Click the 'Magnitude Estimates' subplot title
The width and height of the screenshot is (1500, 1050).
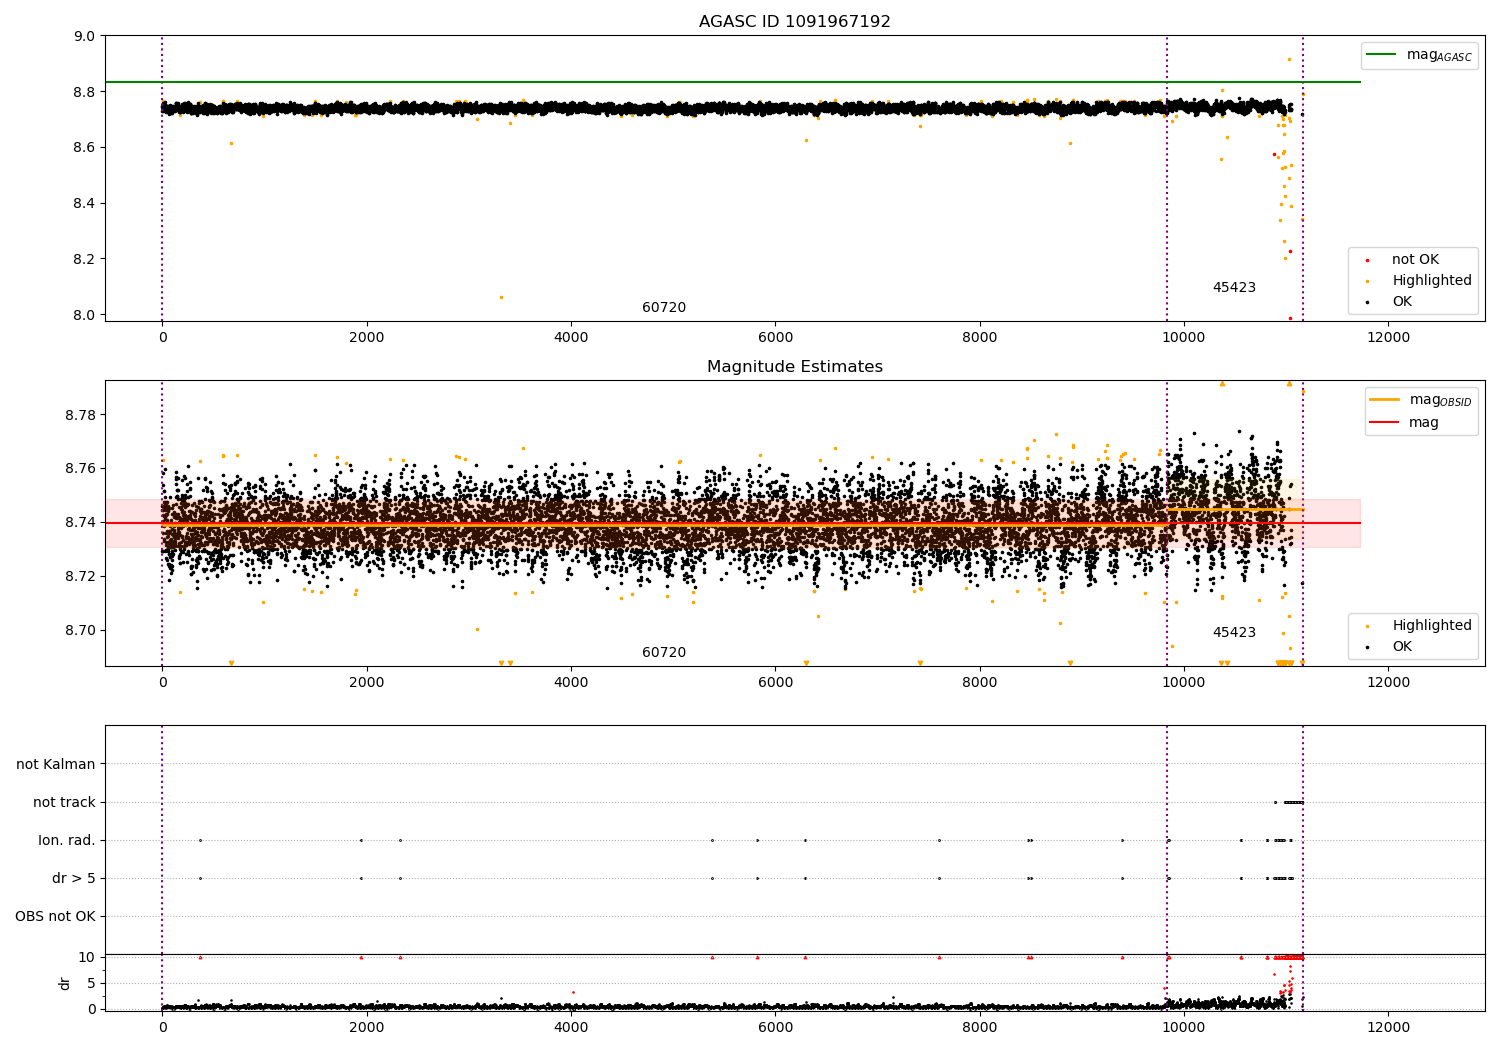click(794, 367)
